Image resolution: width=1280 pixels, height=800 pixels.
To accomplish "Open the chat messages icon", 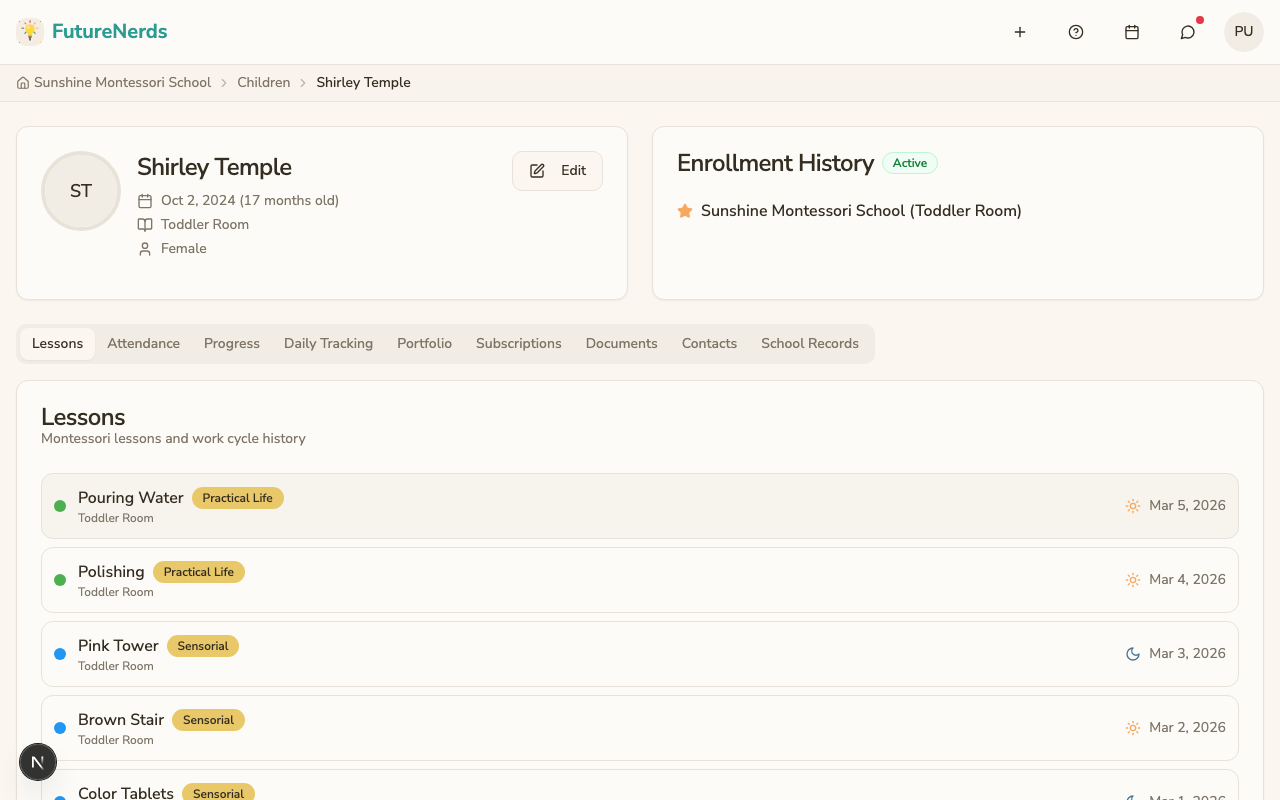I will point(1188,32).
